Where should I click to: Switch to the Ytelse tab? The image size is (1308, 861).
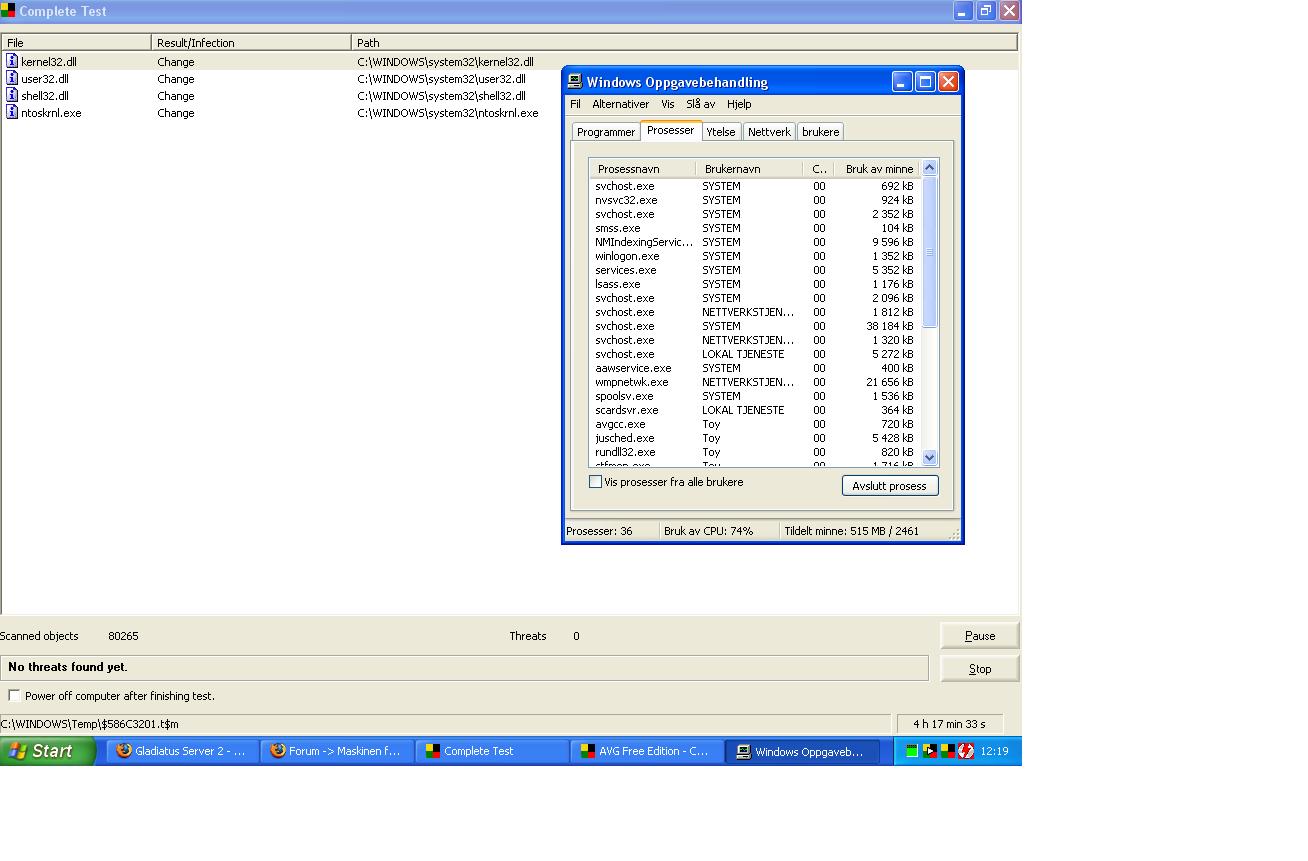coord(720,132)
